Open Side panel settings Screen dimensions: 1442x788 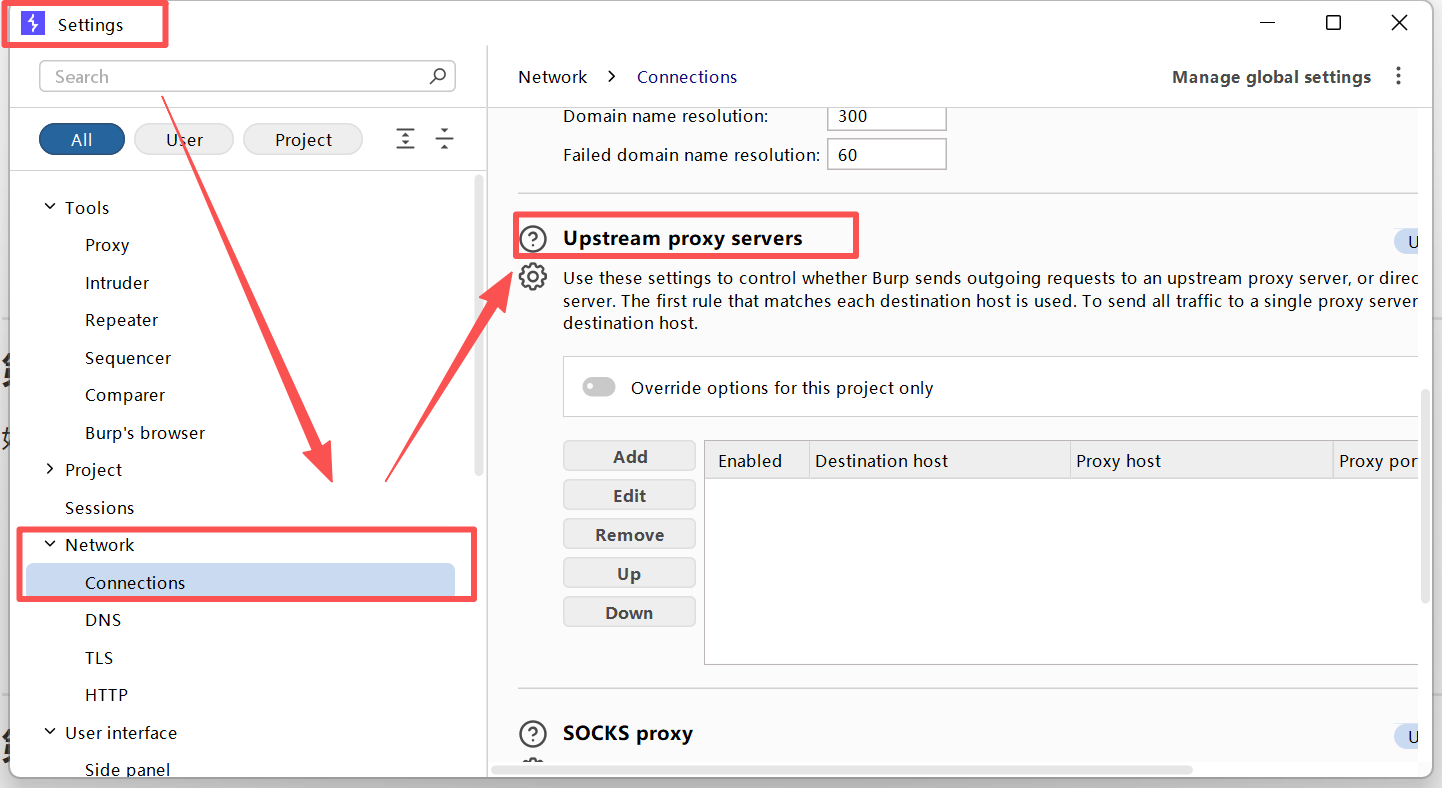(127, 769)
